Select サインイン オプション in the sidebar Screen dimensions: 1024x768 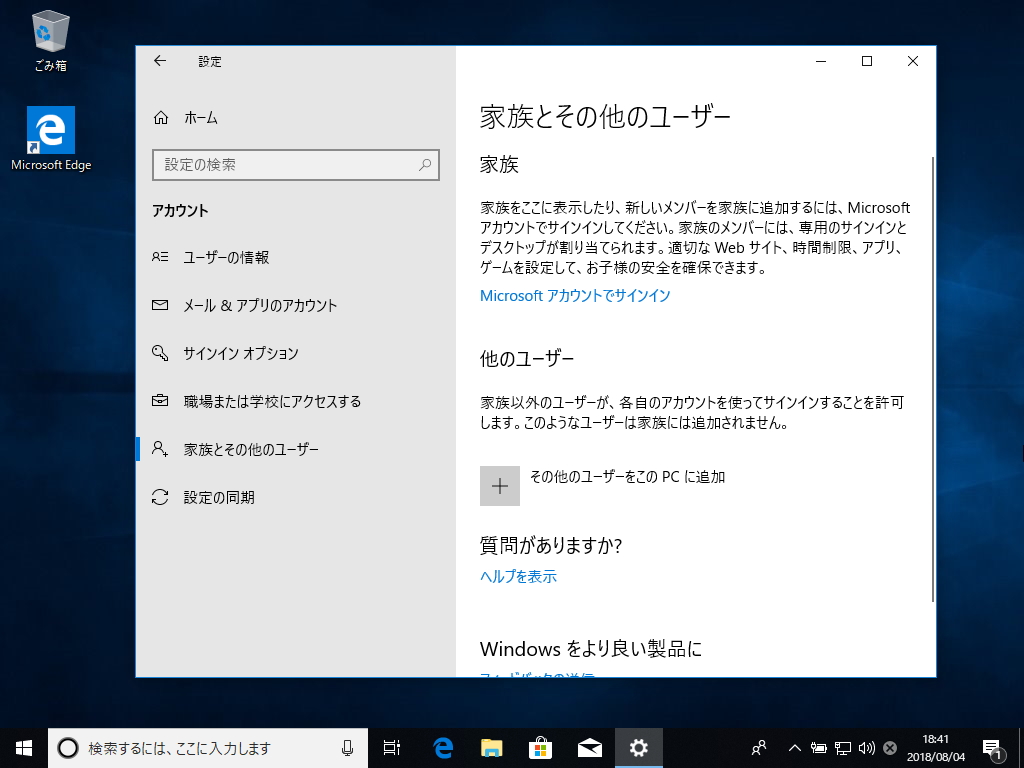240,353
